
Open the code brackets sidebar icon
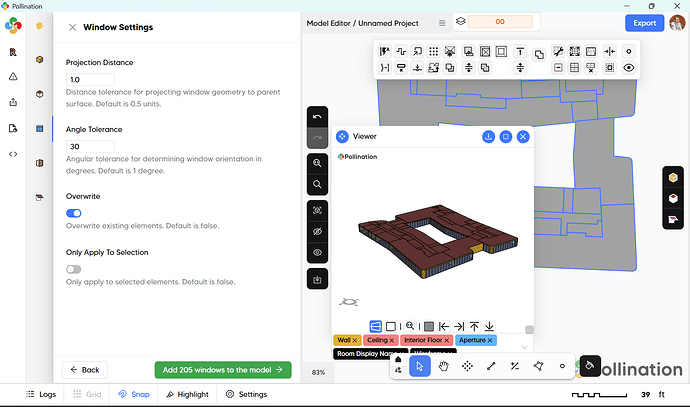pyautogui.click(x=13, y=153)
